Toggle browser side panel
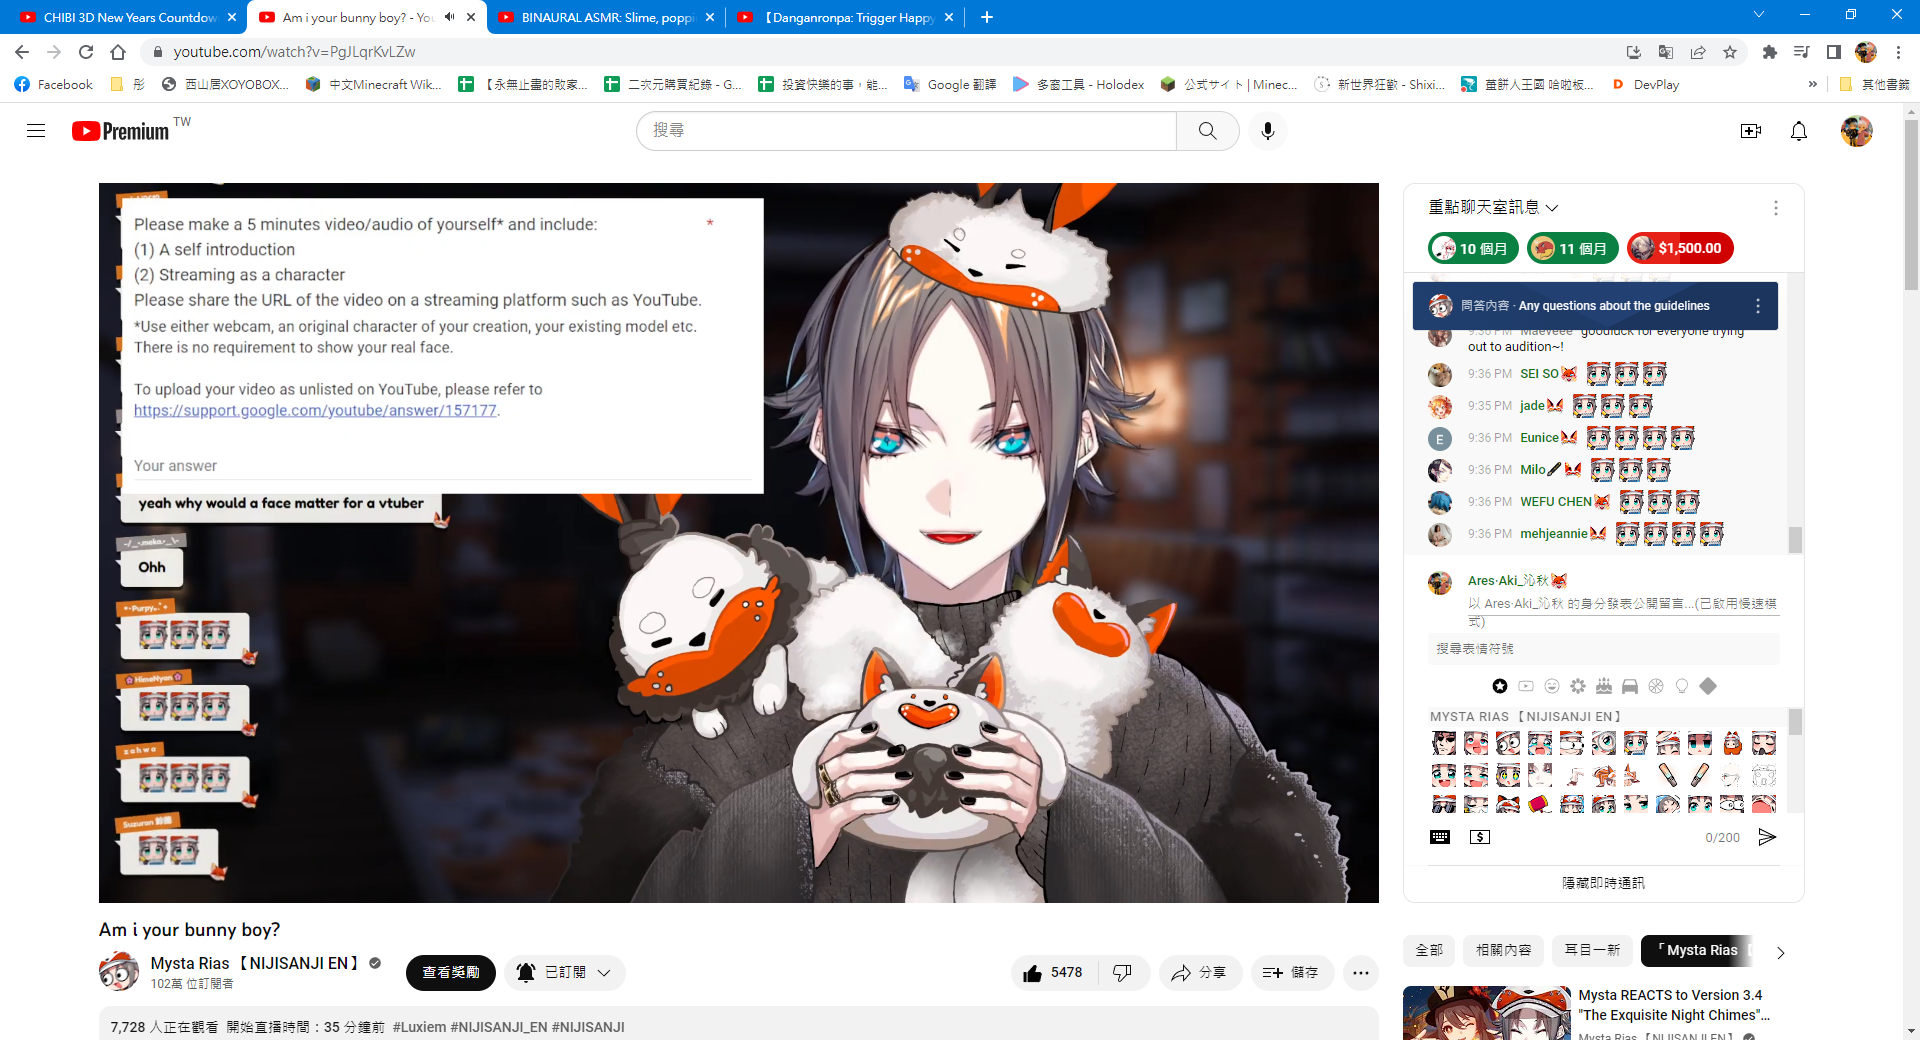 point(1833,52)
